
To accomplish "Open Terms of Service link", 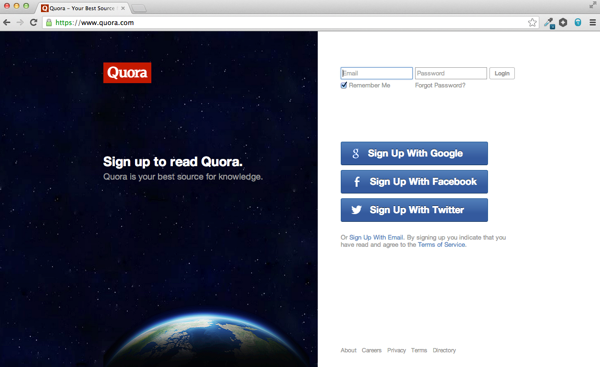I will 442,245.
